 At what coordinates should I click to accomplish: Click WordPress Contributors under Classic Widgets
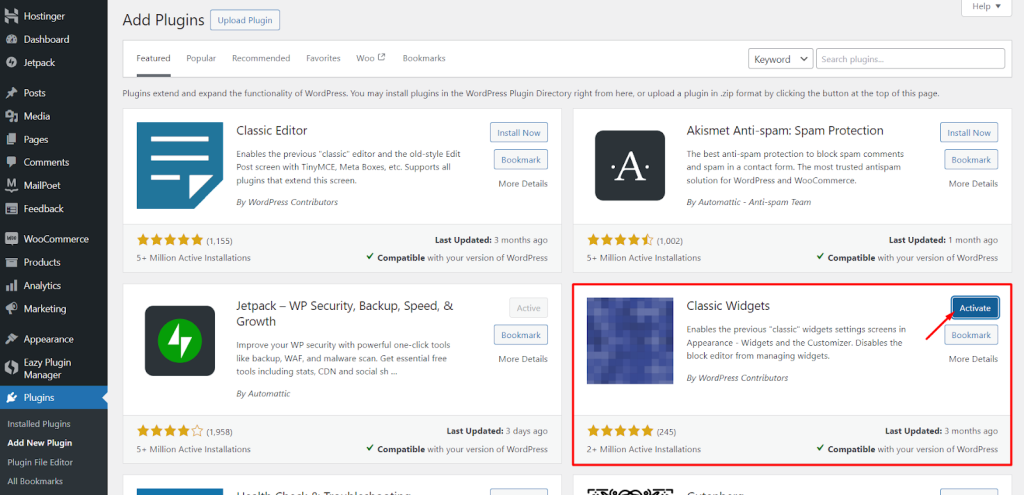(x=743, y=377)
